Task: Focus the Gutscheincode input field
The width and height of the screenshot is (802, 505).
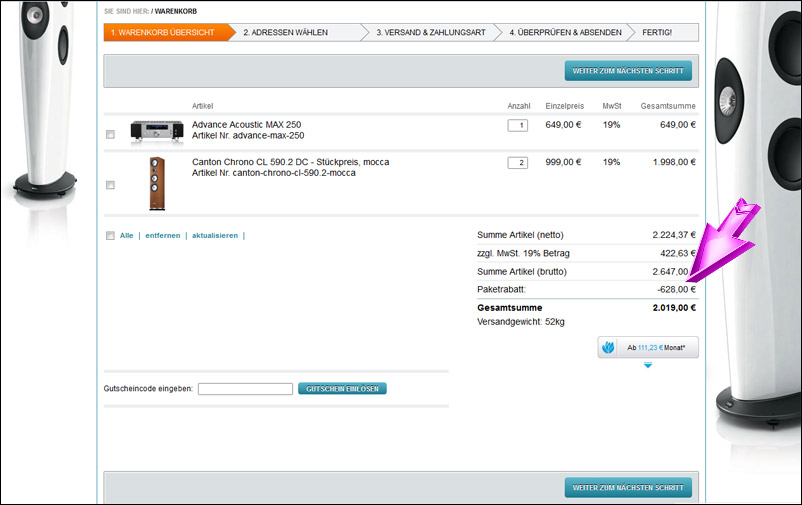Action: tap(245, 389)
